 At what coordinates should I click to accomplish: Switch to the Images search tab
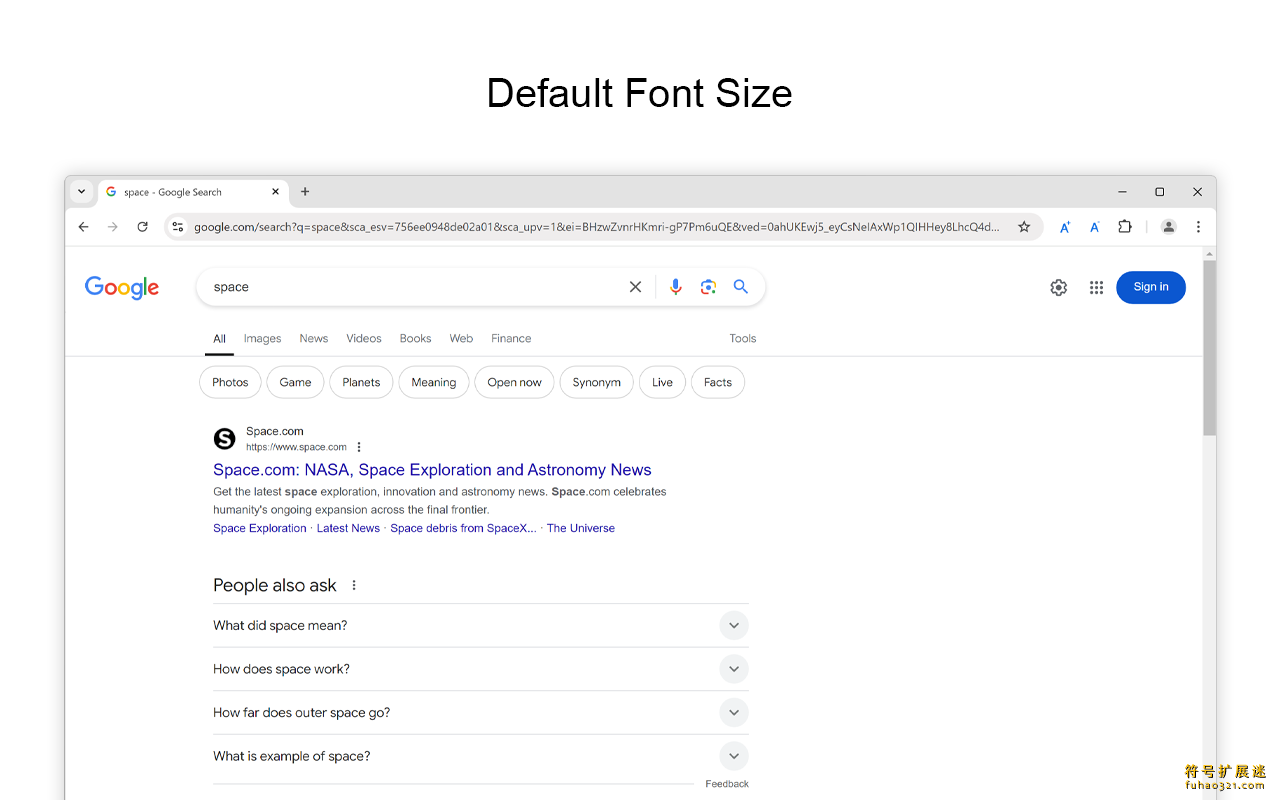pos(262,339)
